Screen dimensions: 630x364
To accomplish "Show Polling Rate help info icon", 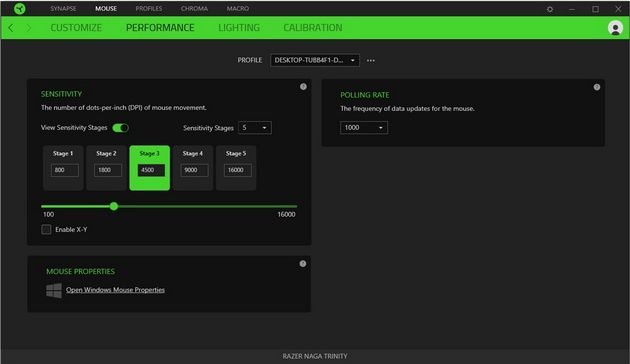I will coord(597,87).
